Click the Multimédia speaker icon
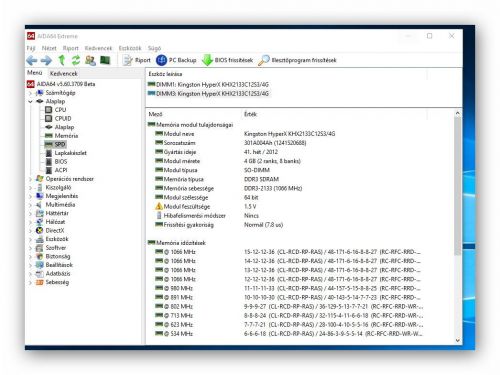This screenshot has height=375, width=500. pos(40,205)
